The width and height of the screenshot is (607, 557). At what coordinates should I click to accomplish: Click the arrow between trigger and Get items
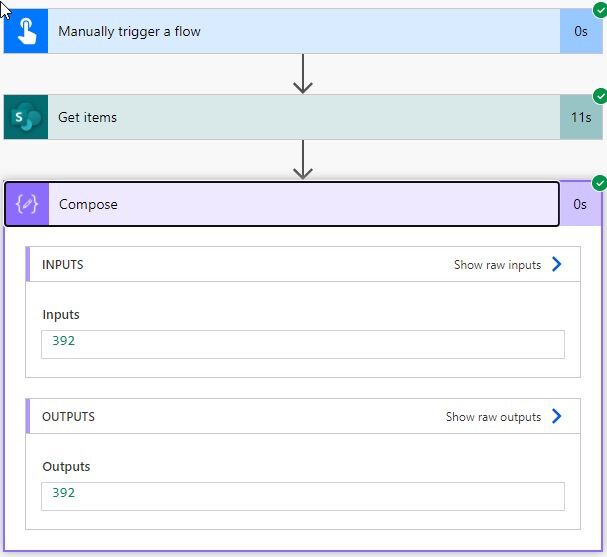coord(303,74)
